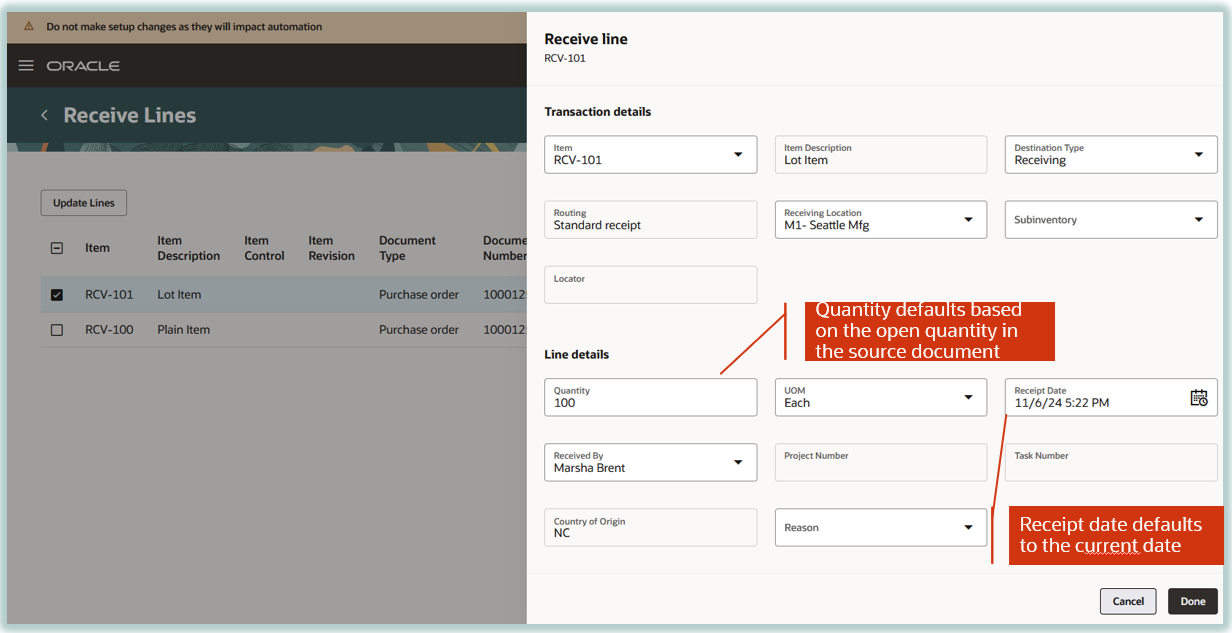
Task: Toggle the select-all lines checkbox
Action: point(57,248)
